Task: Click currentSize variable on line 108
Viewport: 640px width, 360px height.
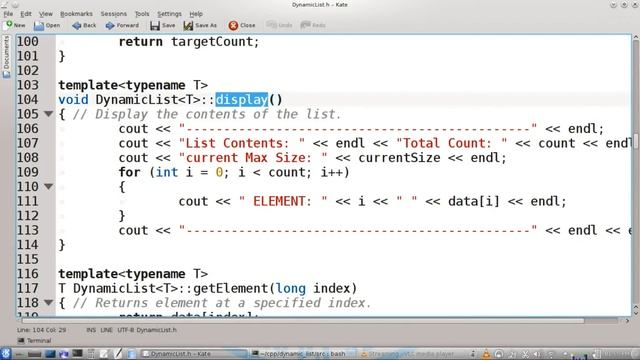Action: point(399,158)
